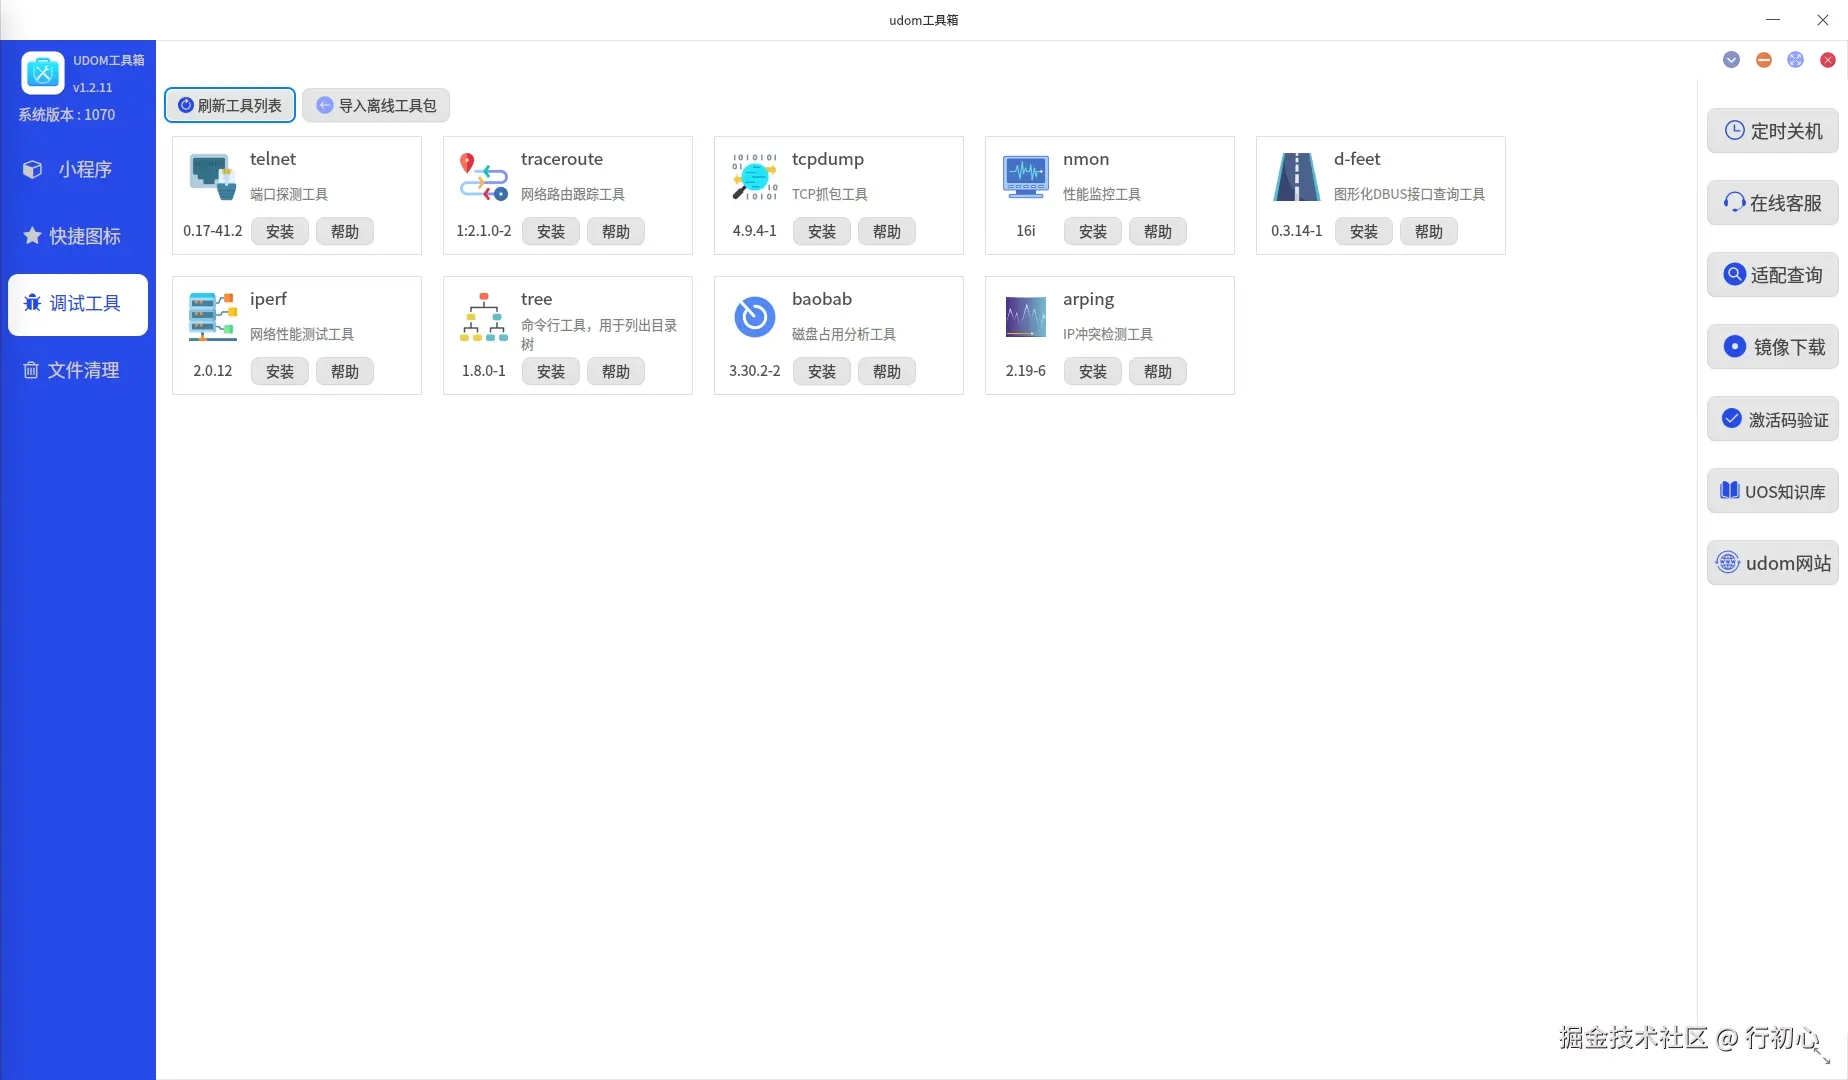Click the 刷新工具列表 refresh button
This screenshot has height=1080, width=1848.
coord(229,105)
